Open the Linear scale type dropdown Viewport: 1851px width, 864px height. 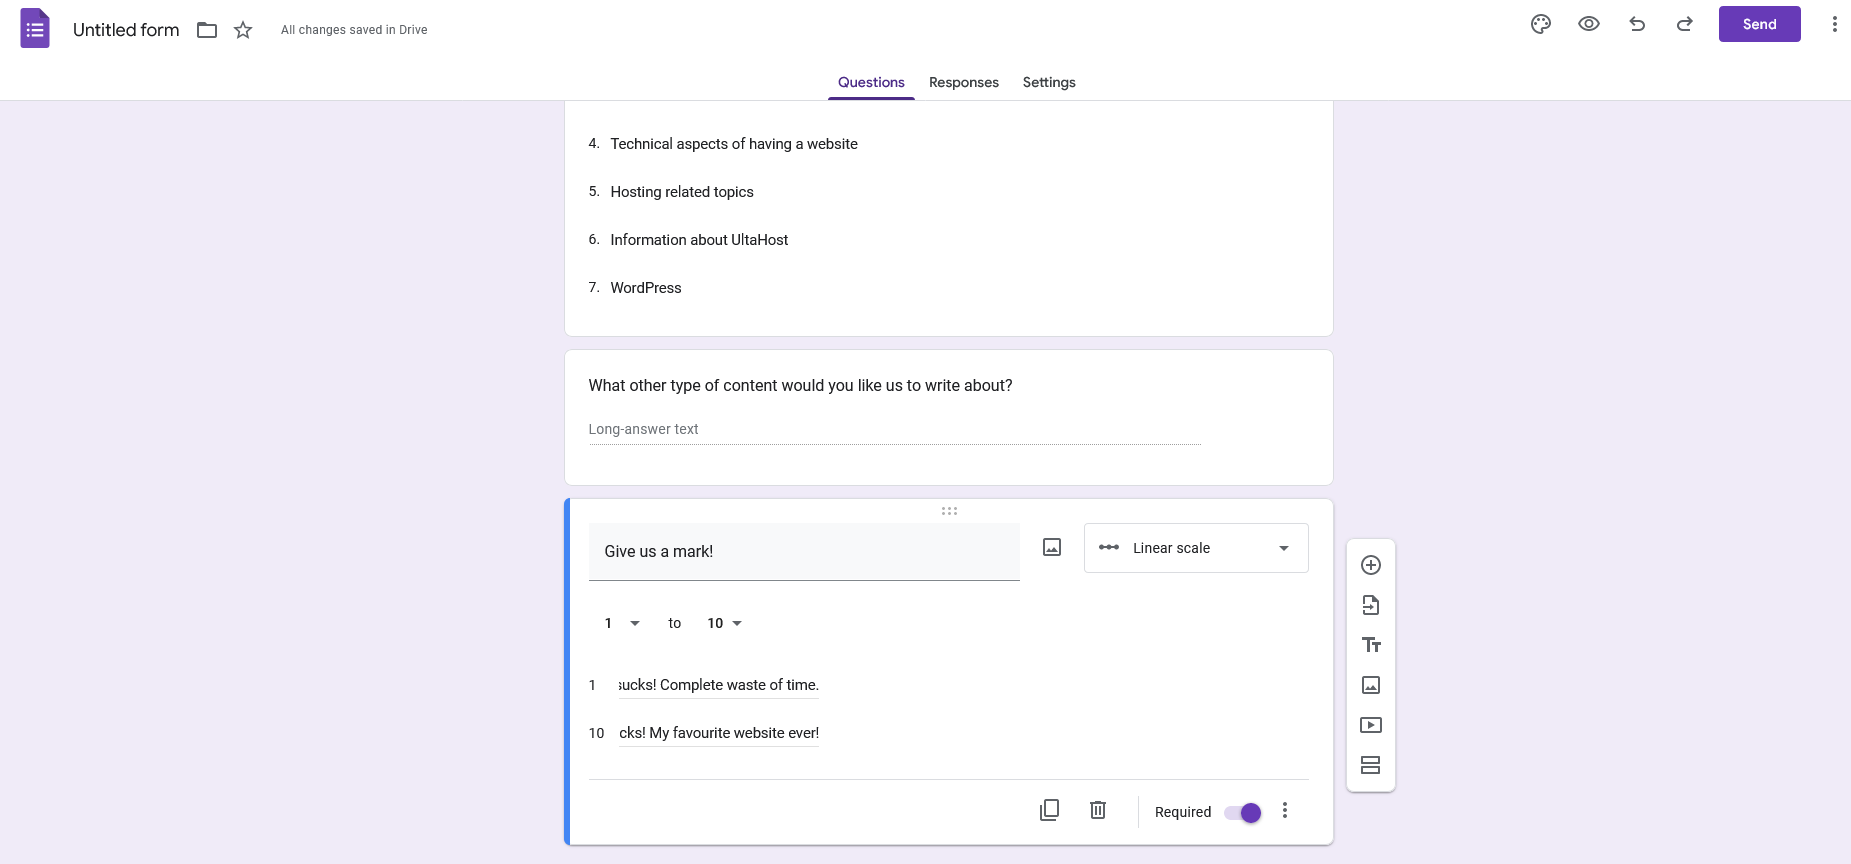[1196, 548]
